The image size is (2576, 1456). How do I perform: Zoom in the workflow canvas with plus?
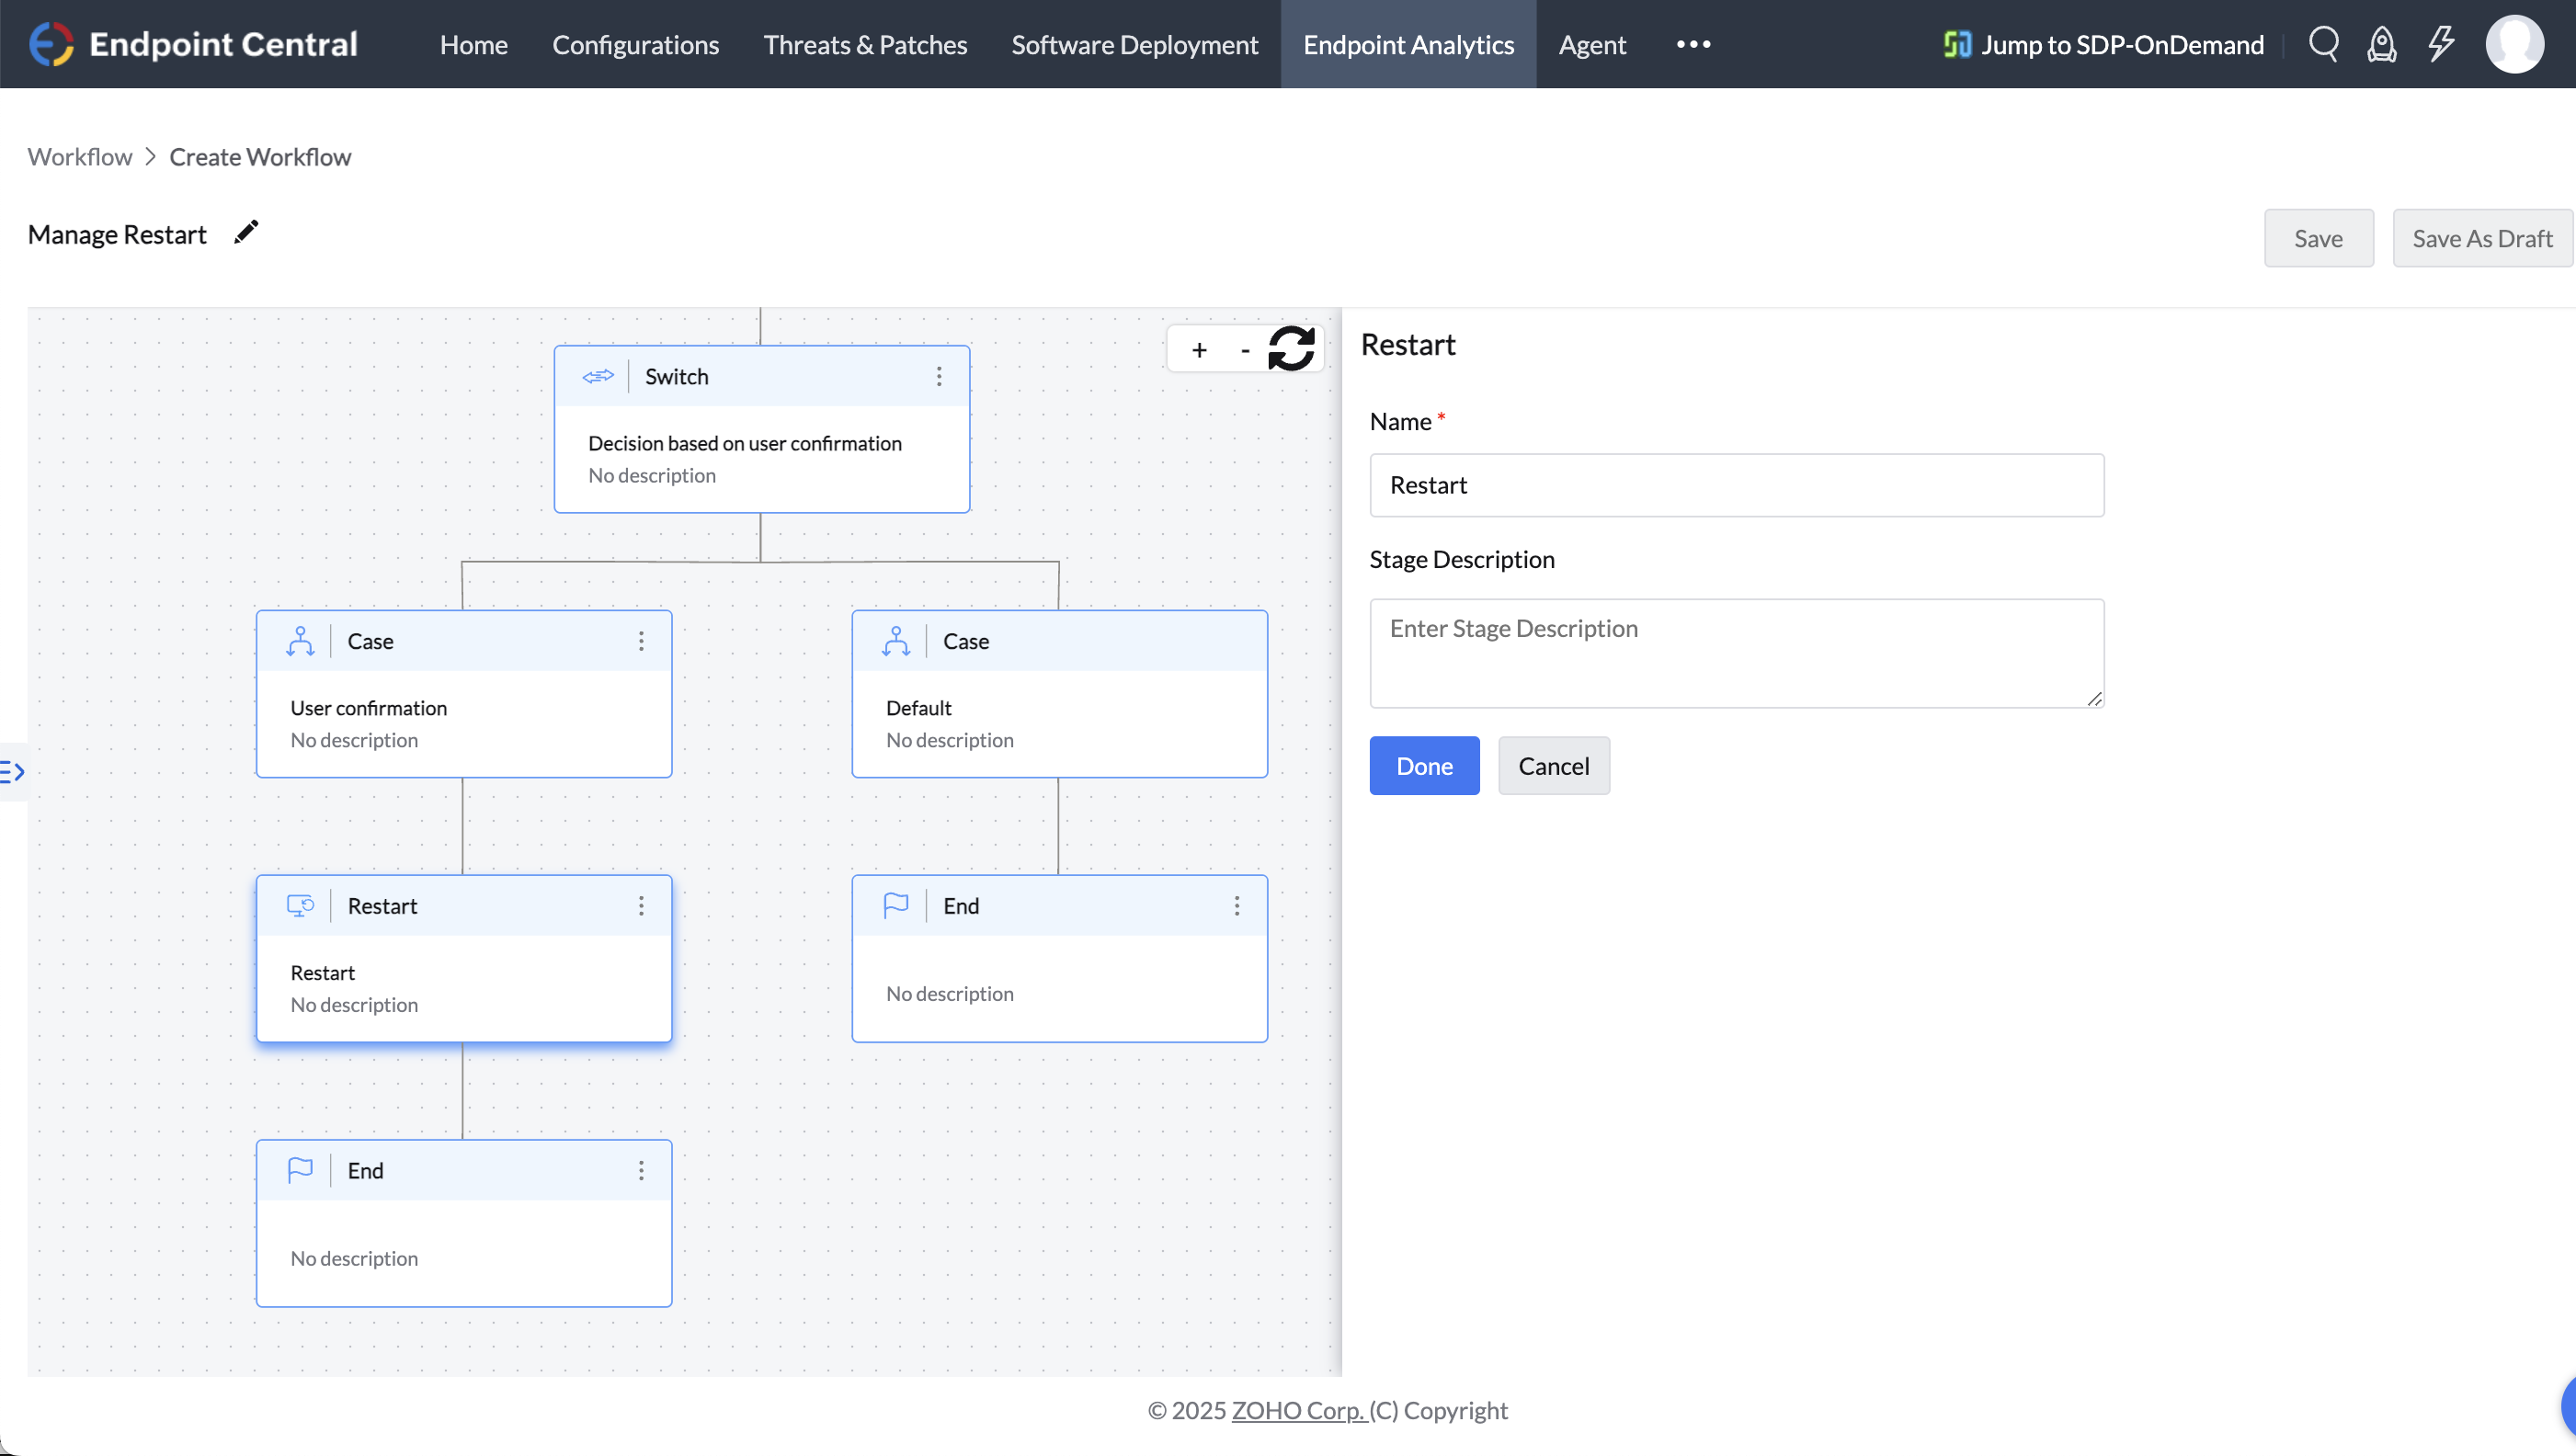1199,350
